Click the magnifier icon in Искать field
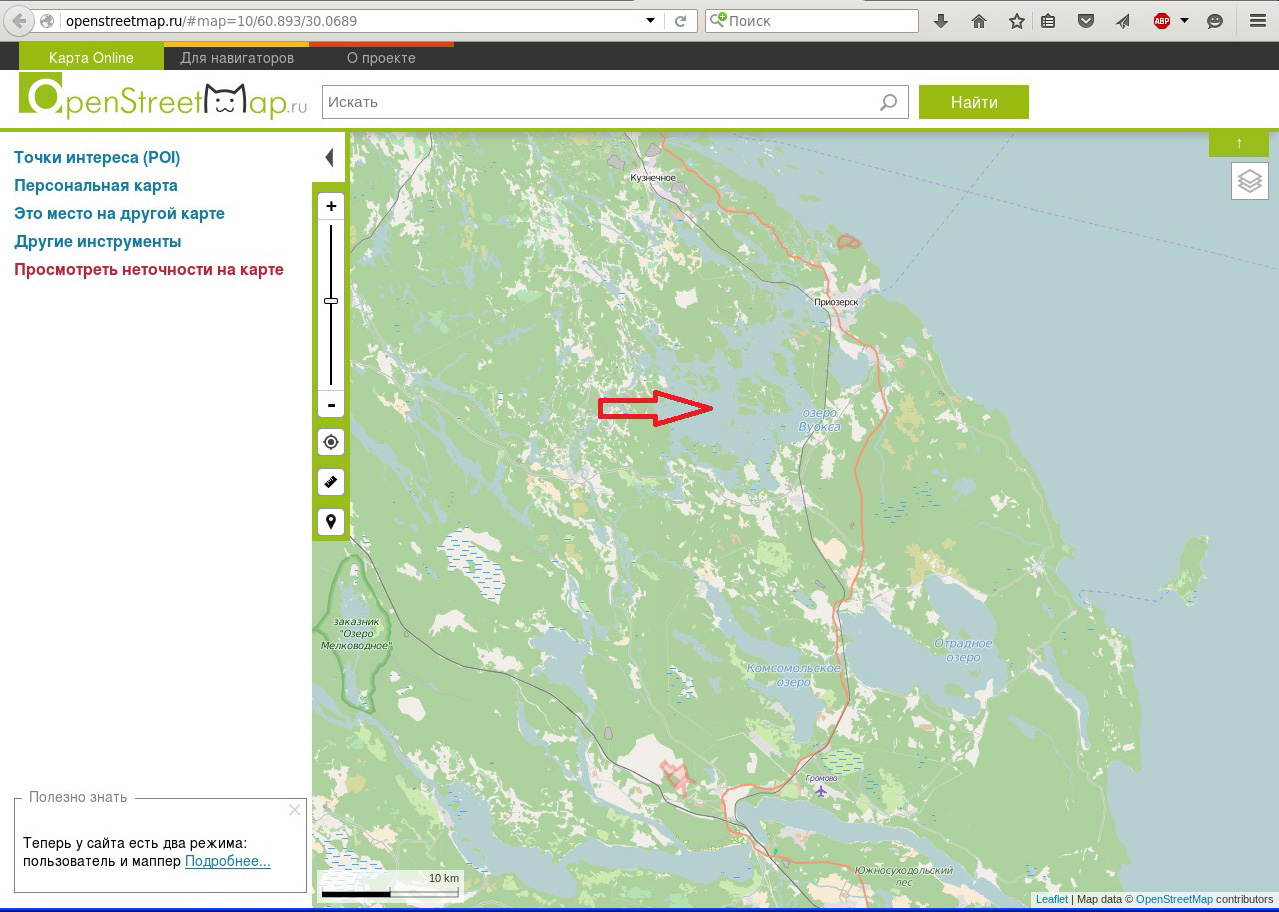 click(888, 102)
